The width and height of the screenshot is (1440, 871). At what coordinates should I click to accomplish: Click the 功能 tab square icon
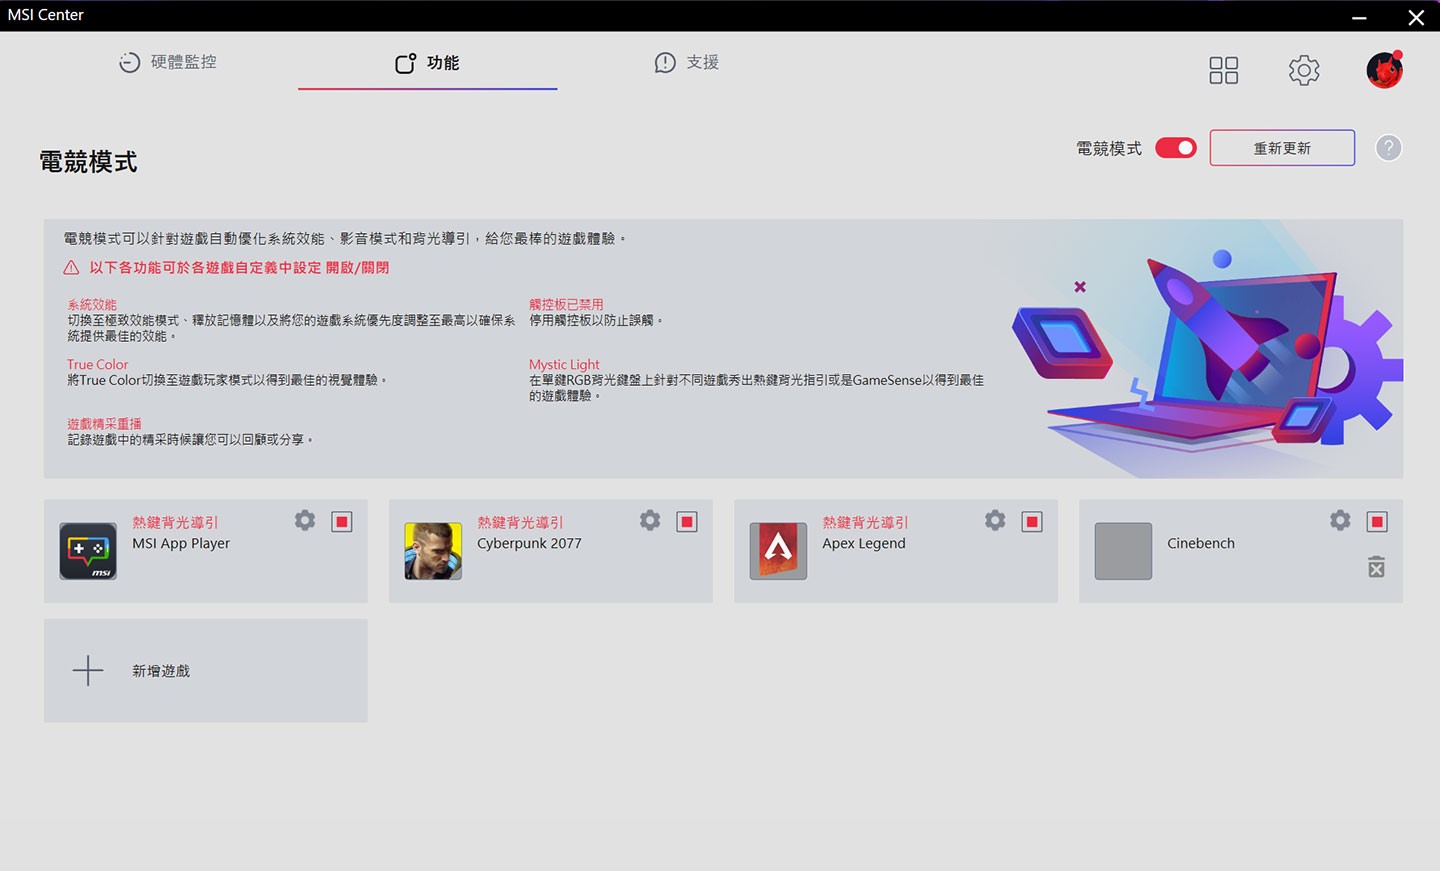click(x=405, y=63)
